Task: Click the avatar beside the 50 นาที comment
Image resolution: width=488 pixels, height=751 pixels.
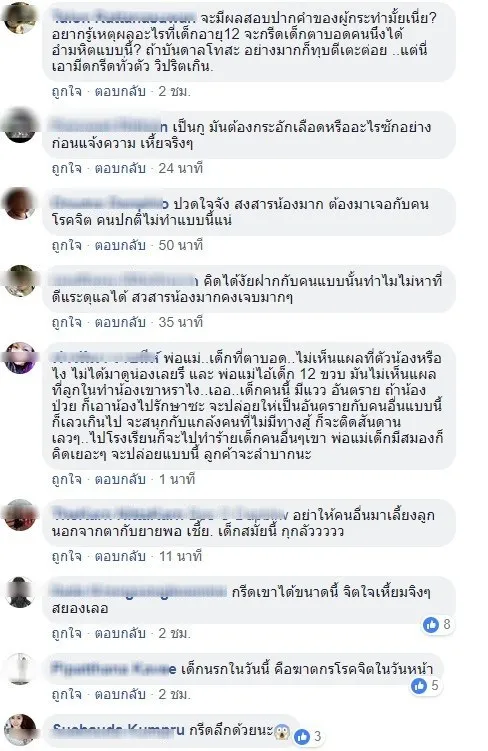Action: (20, 203)
